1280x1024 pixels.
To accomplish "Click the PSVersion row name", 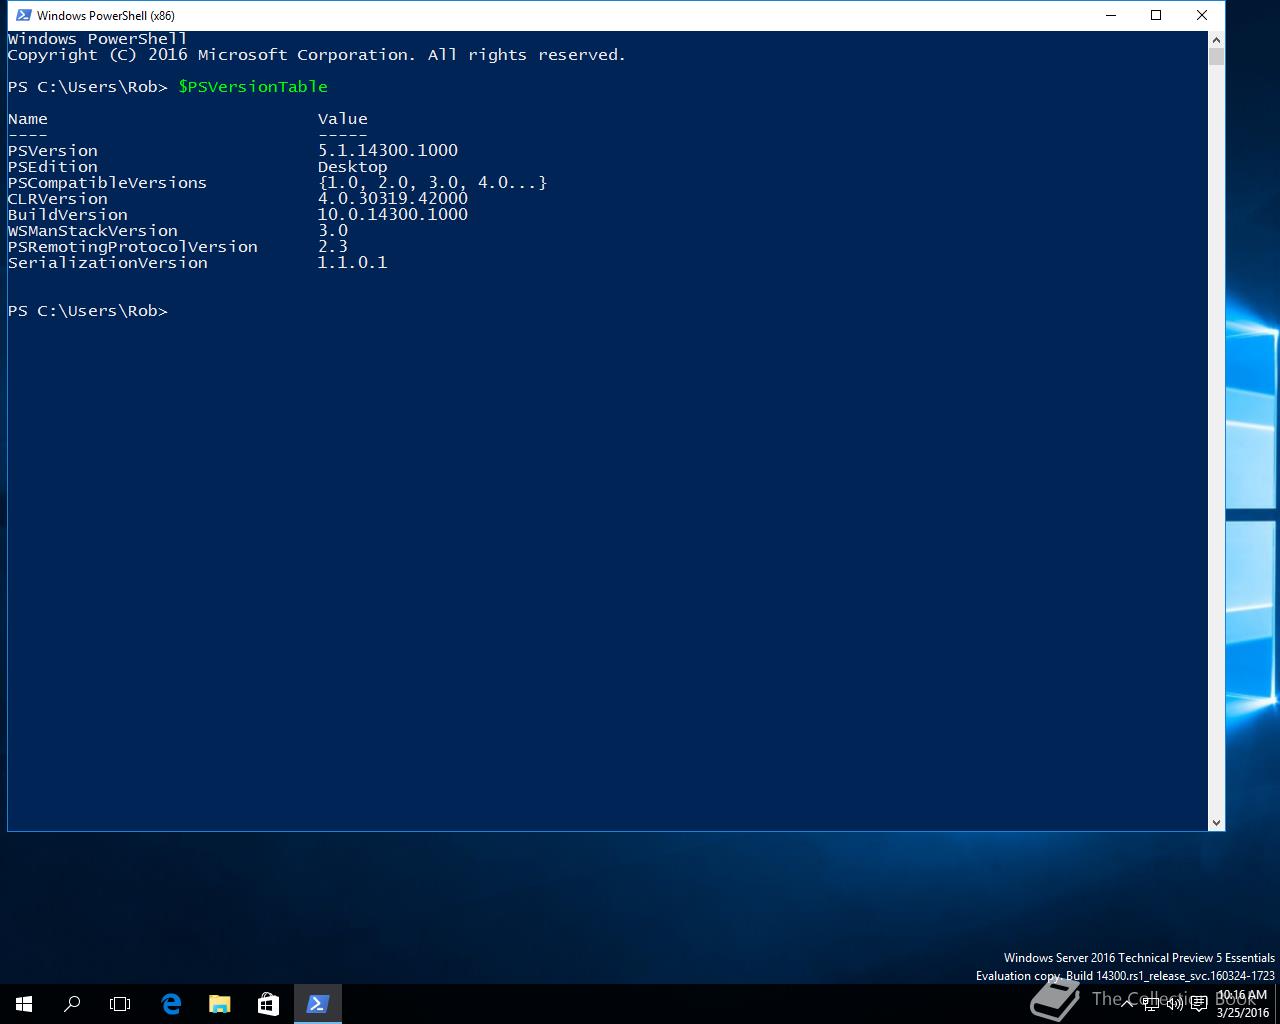I will [x=53, y=151].
